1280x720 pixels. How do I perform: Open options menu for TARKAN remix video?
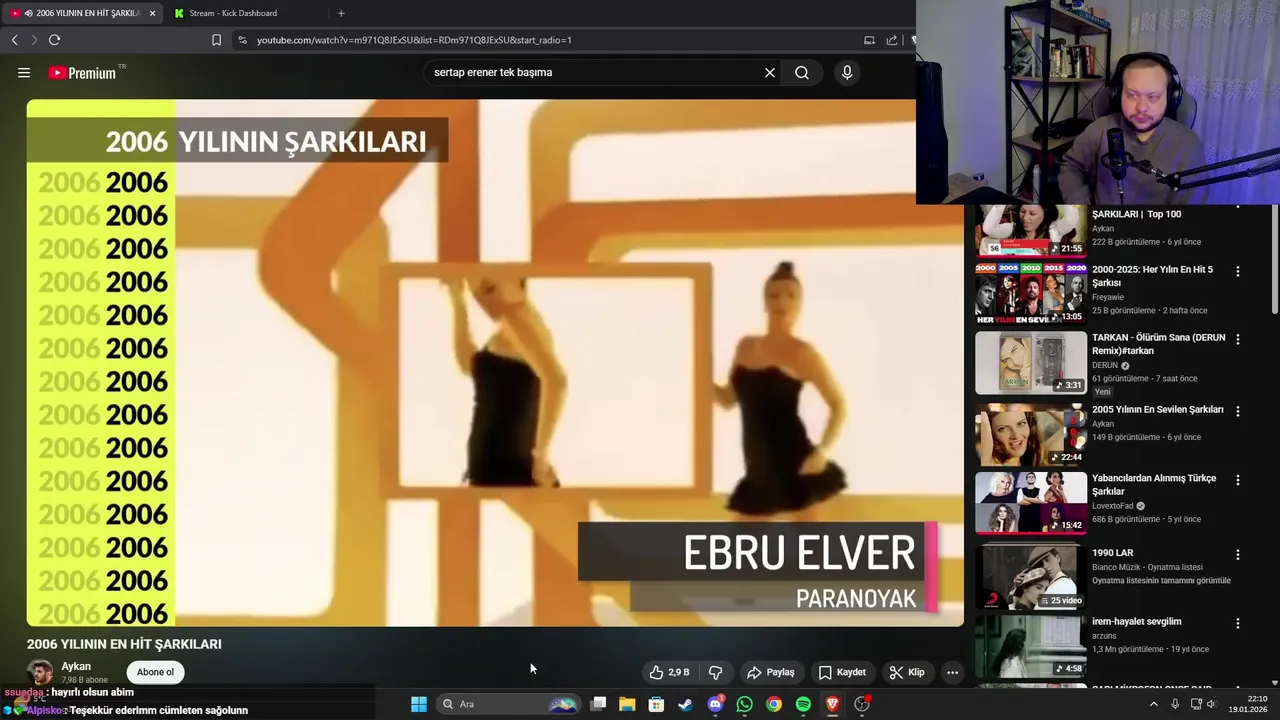pos(1238,339)
